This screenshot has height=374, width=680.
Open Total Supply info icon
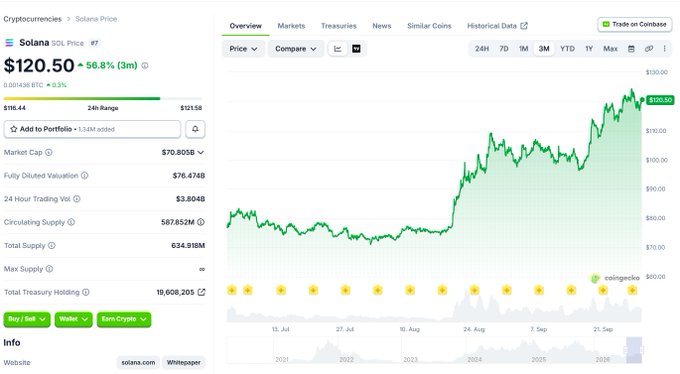pos(52,246)
